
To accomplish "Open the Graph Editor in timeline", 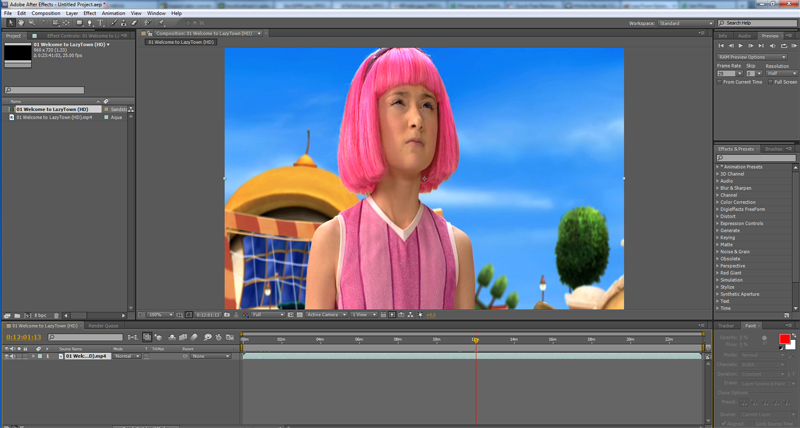I will (230, 337).
